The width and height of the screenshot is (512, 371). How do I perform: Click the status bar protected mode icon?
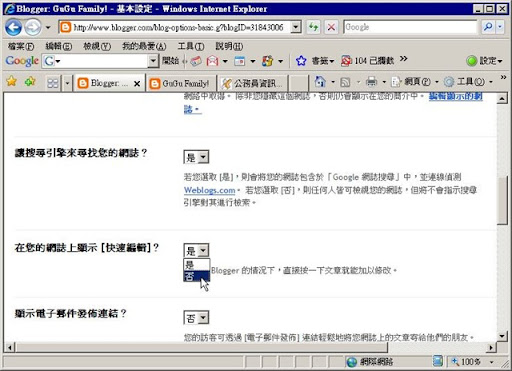click(438, 361)
